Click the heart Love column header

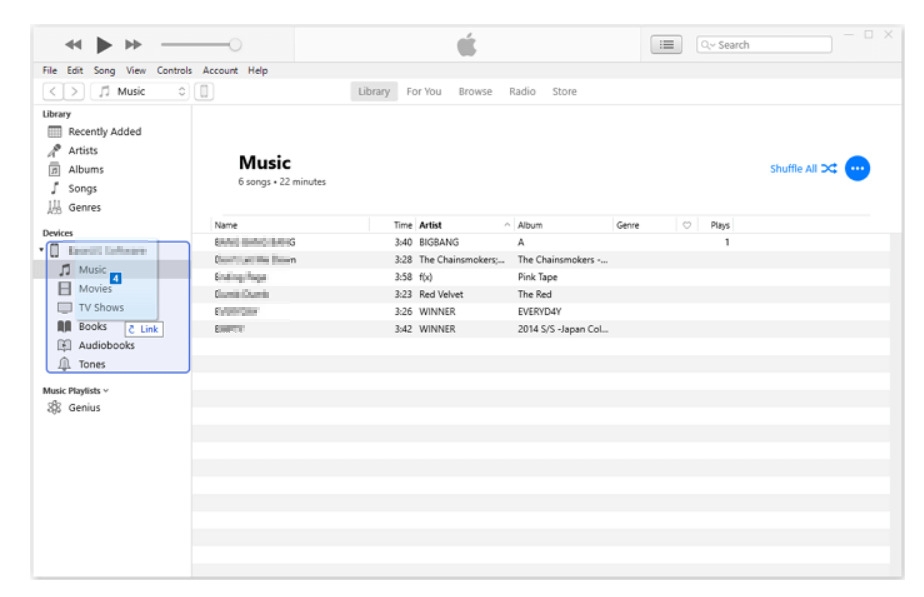(x=687, y=225)
